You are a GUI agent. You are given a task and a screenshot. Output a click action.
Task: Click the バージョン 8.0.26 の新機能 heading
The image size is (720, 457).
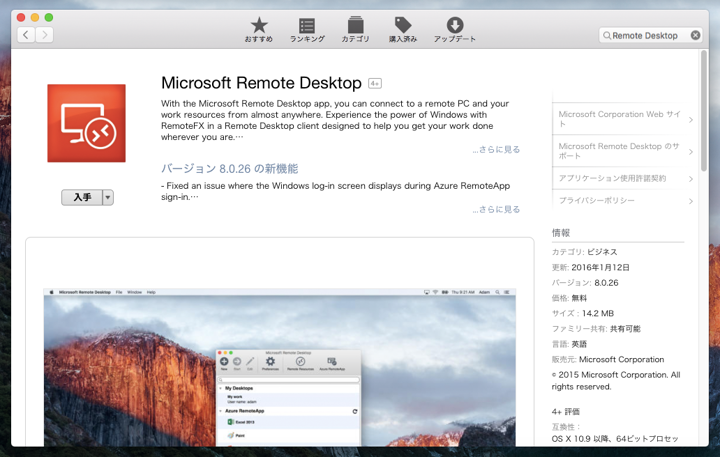[229, 169]
